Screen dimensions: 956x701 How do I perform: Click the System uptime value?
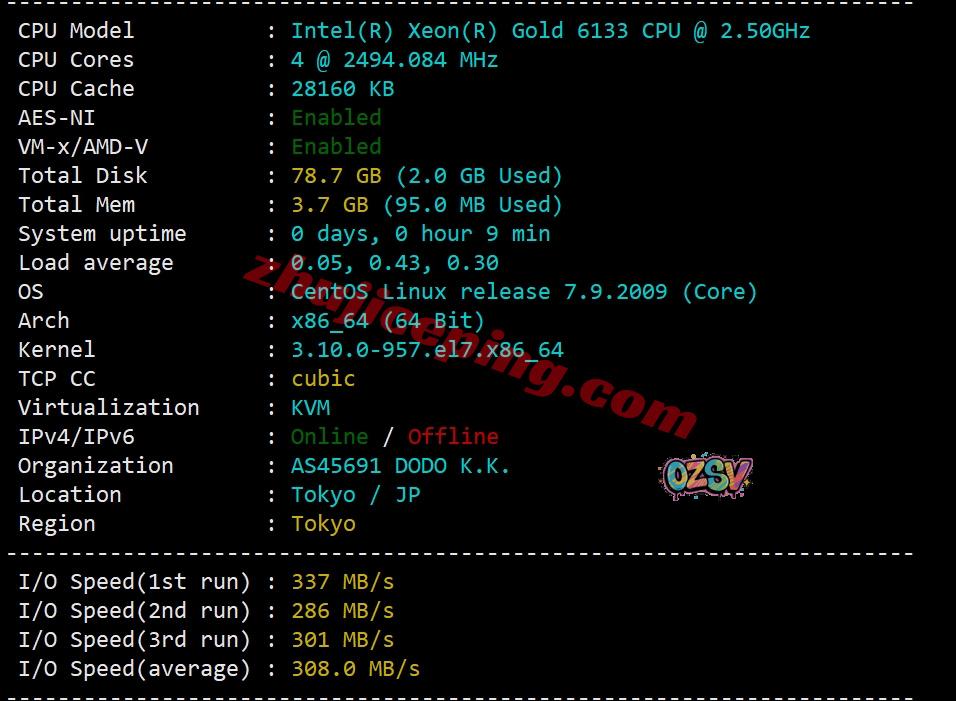(421, 234)
